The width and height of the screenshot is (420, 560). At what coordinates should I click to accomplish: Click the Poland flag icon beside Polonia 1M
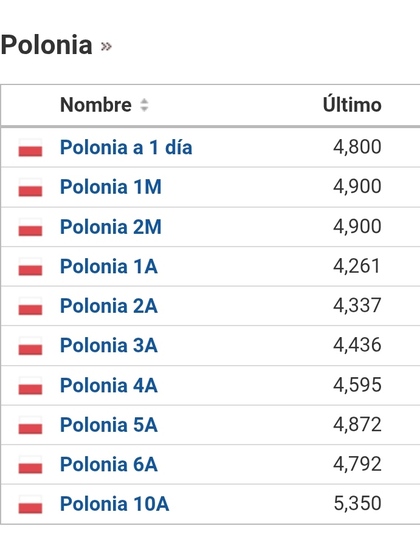pos(30,188)
